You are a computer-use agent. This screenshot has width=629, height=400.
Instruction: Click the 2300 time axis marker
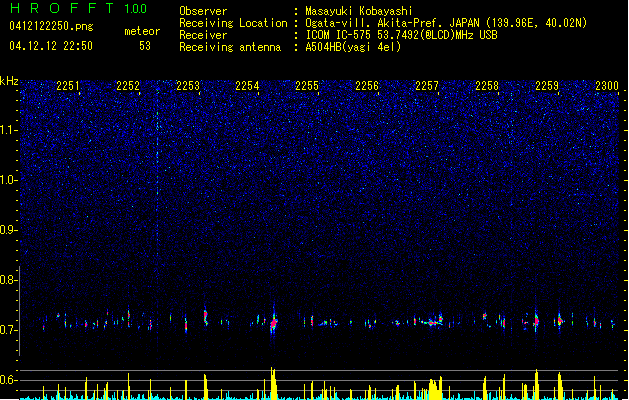click(607, 86)
